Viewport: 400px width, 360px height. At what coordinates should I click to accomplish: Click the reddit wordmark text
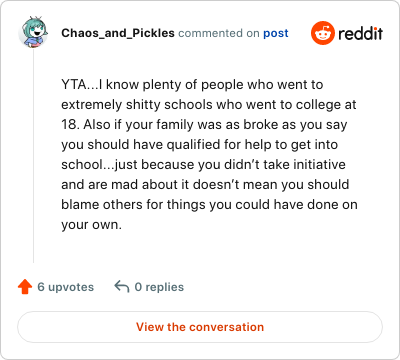(360, 33)
